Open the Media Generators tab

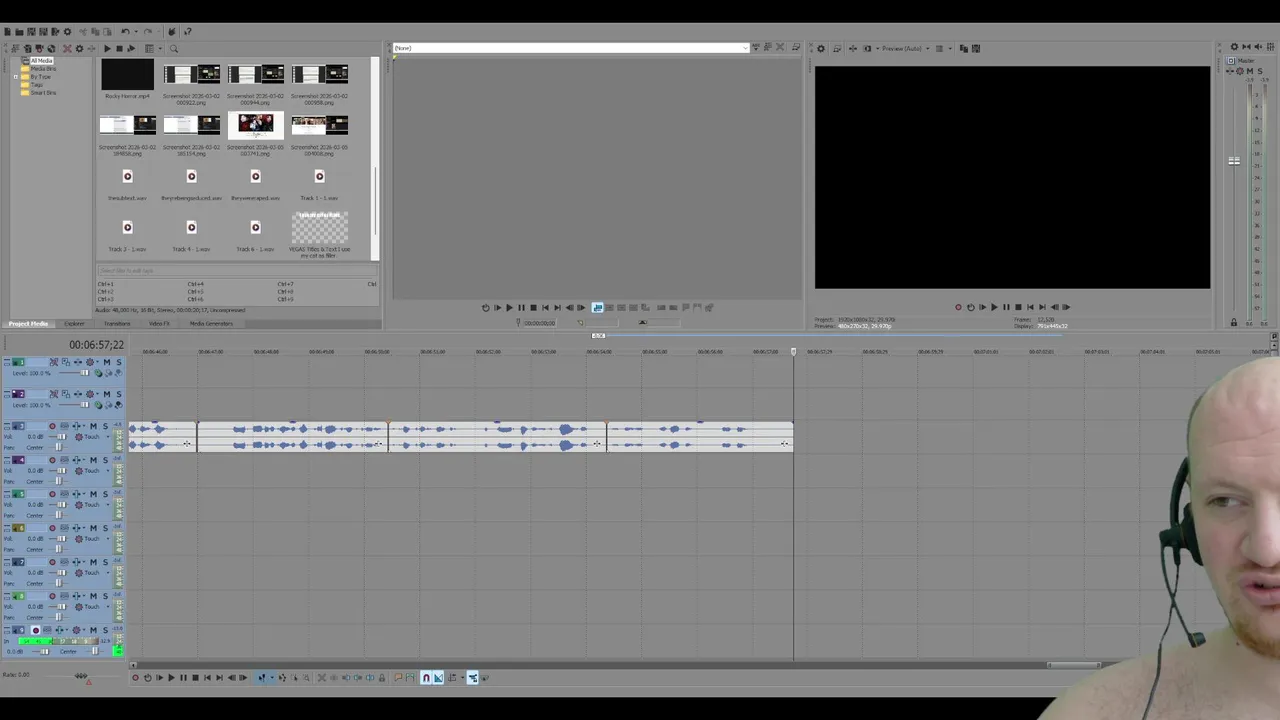click(211, 324)
